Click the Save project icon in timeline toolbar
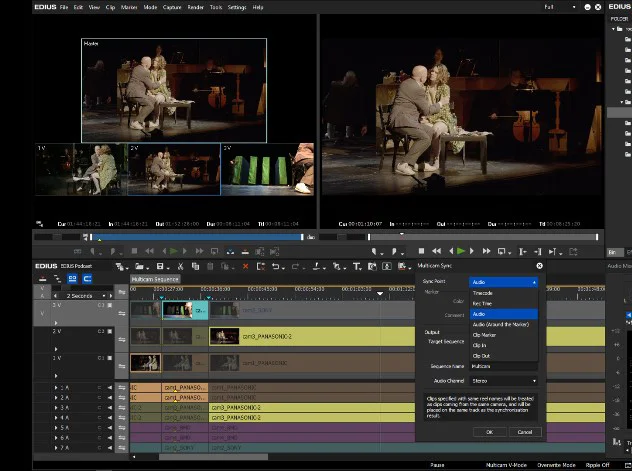Image resolution: width=632 pixels, height=471 pixels. pyautogui.click(x=160, y=266)
